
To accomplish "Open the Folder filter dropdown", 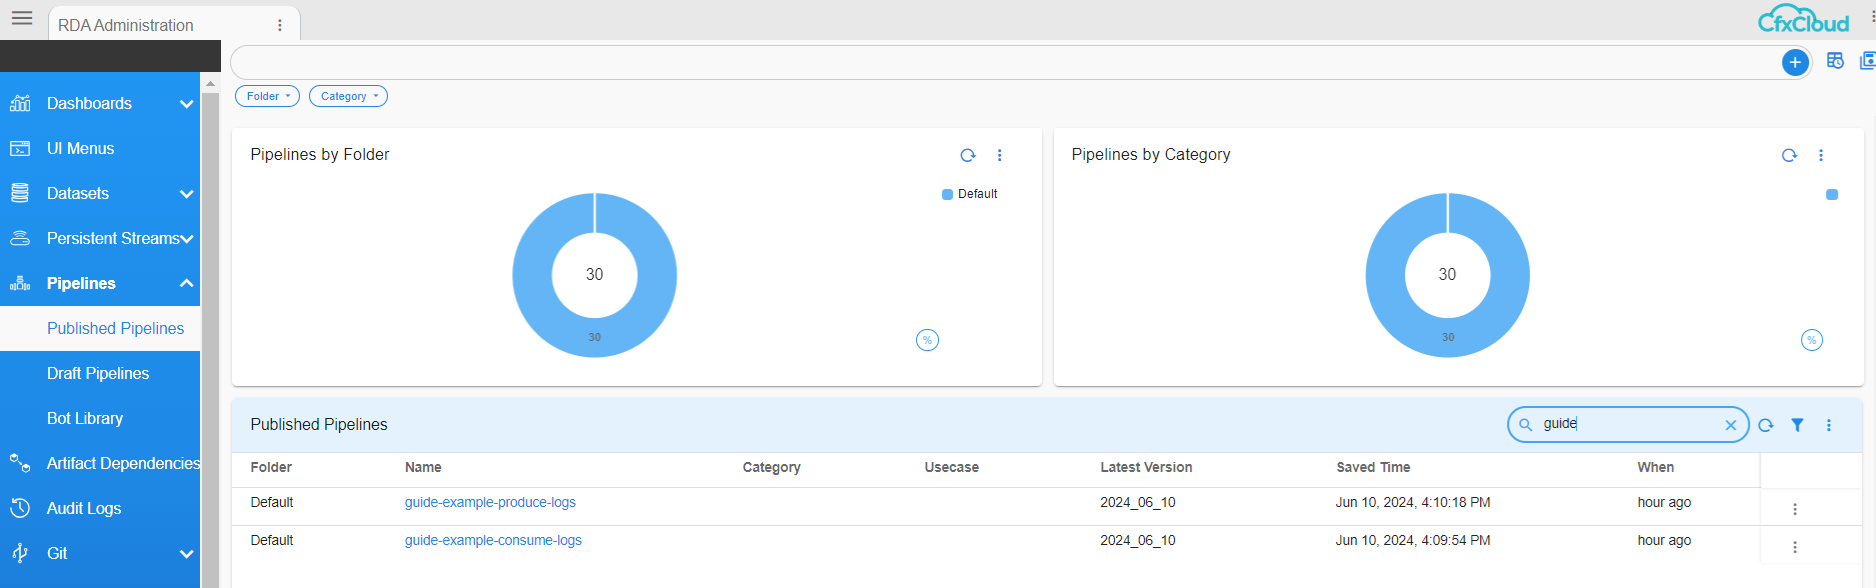I will pos(267,96).
